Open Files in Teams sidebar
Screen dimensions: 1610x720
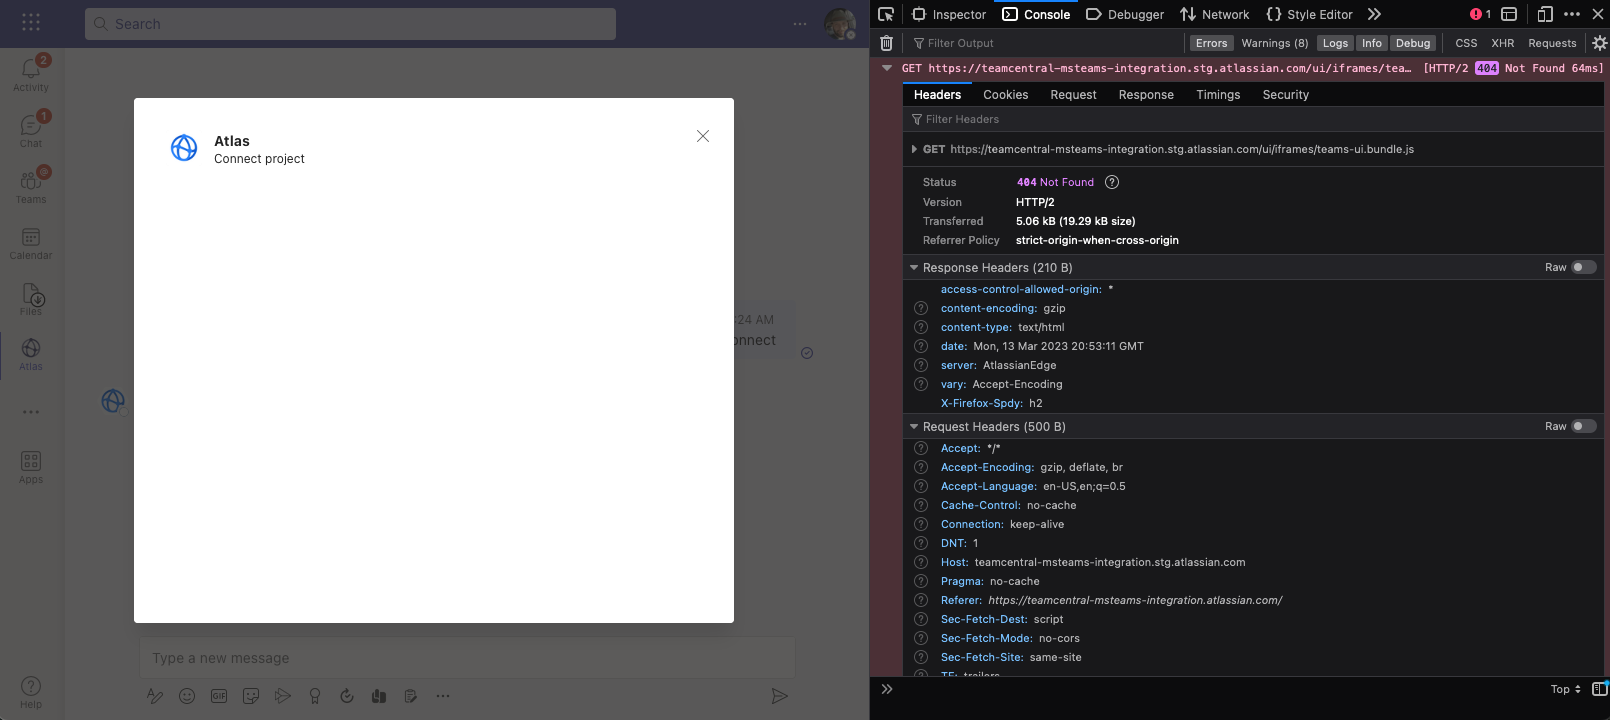click(31, 299)
